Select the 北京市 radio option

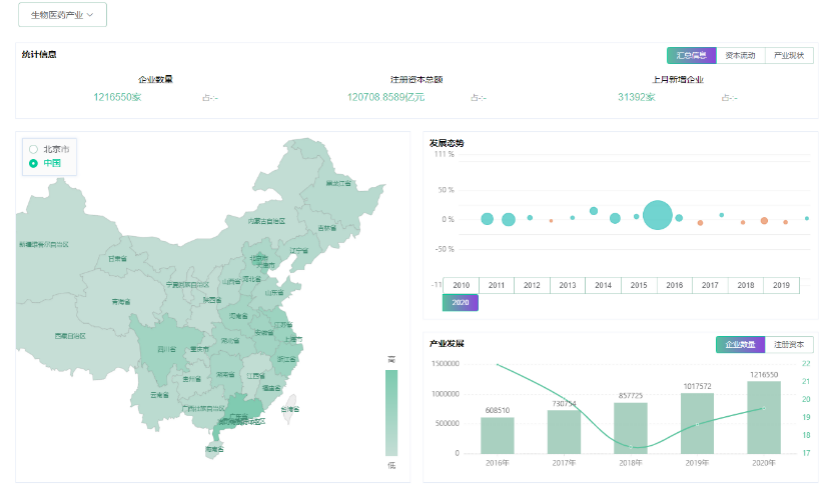pos(33,149)
